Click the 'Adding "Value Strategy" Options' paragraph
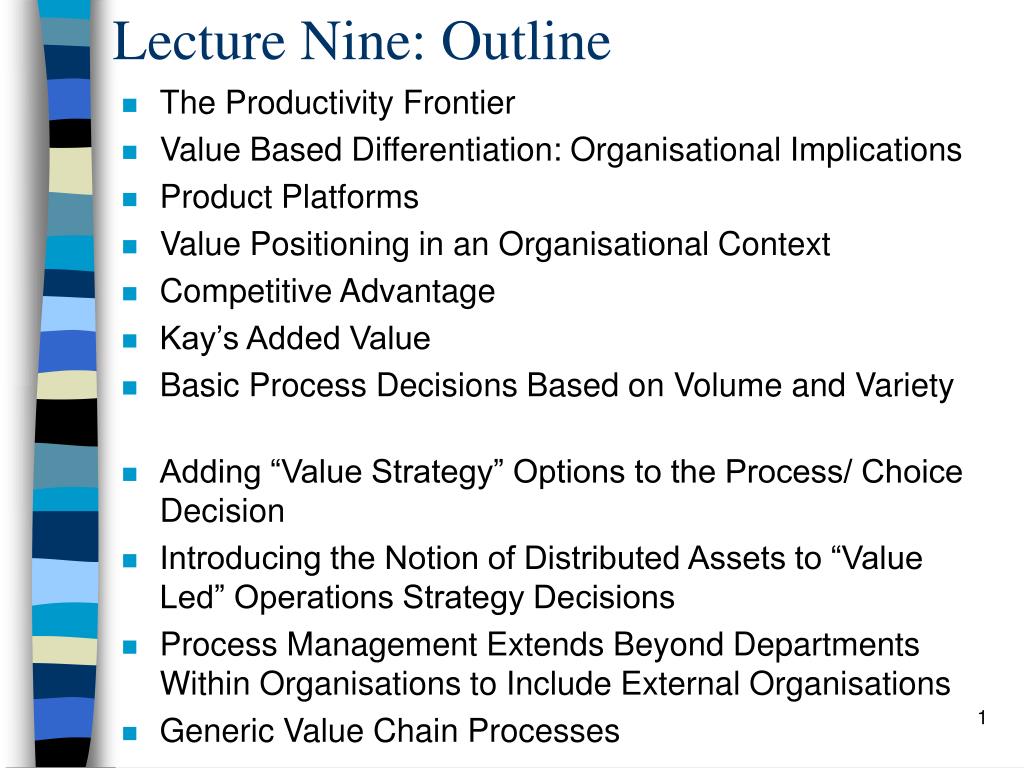The image size is (1024, 768). pos(561,491)
